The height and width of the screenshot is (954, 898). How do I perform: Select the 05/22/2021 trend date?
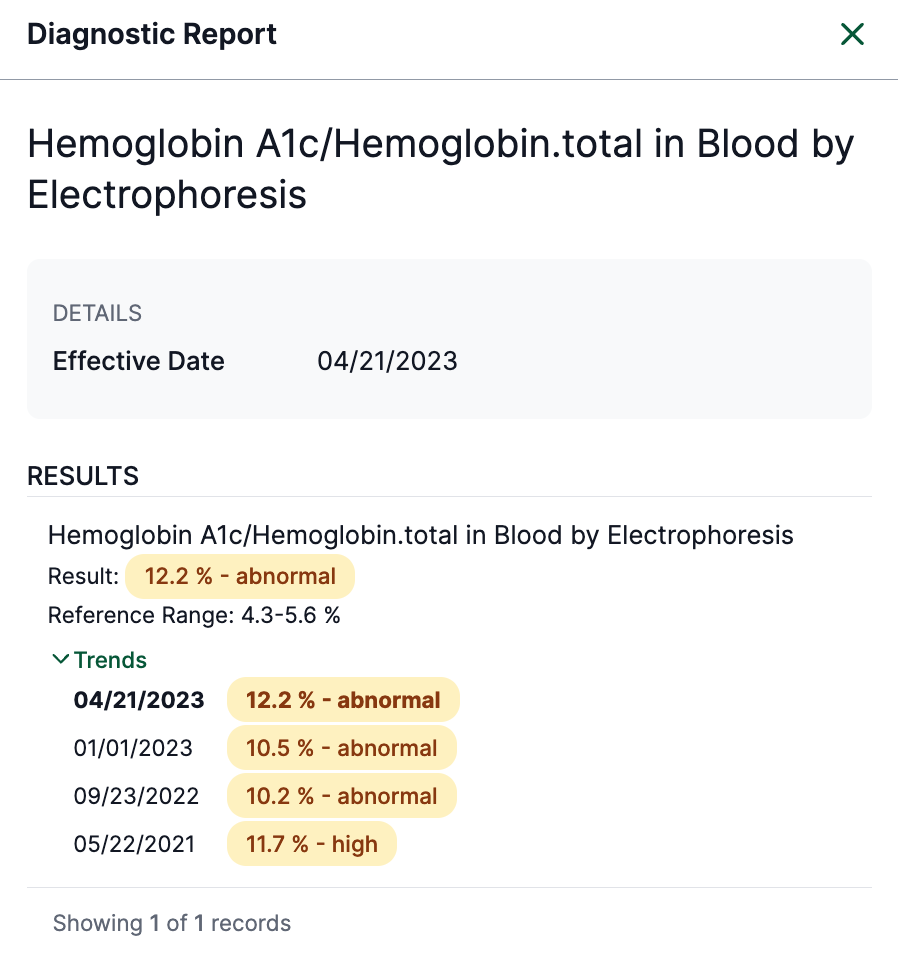pos(134,844)
